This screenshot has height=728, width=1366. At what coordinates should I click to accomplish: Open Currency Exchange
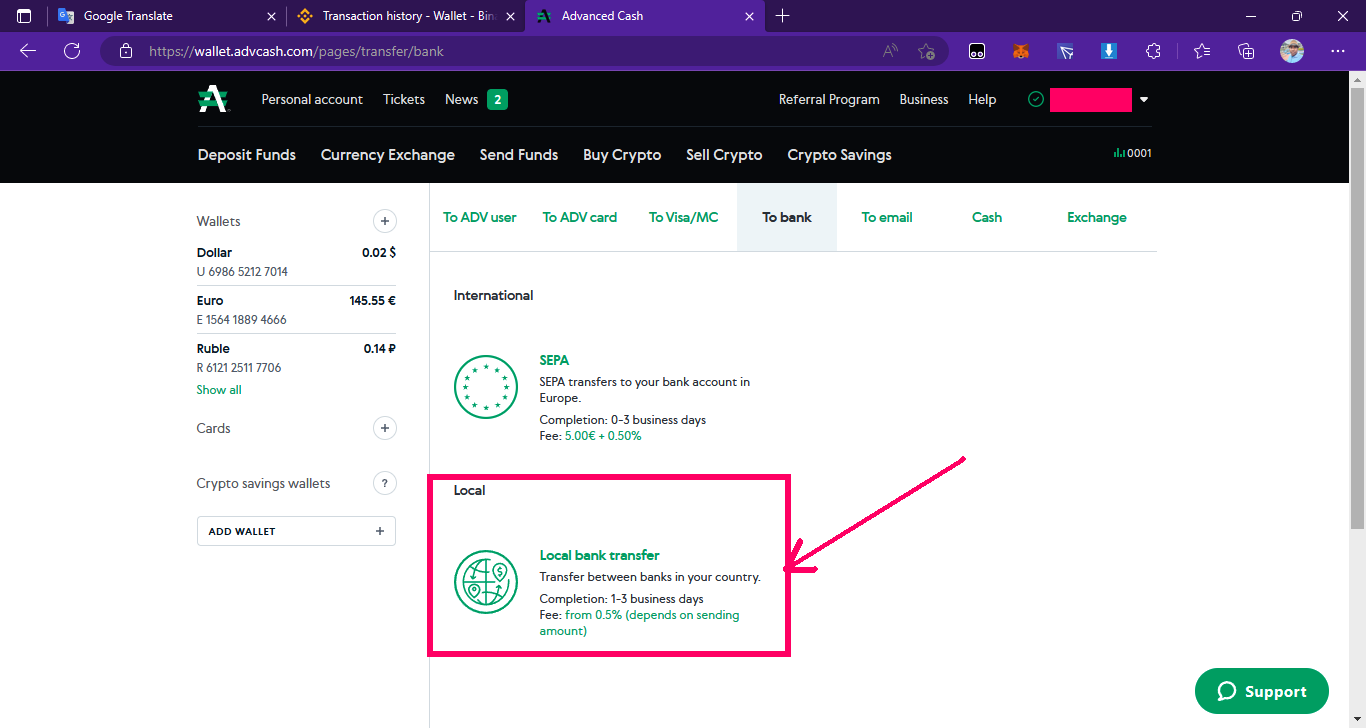click(x=388, y=155)
